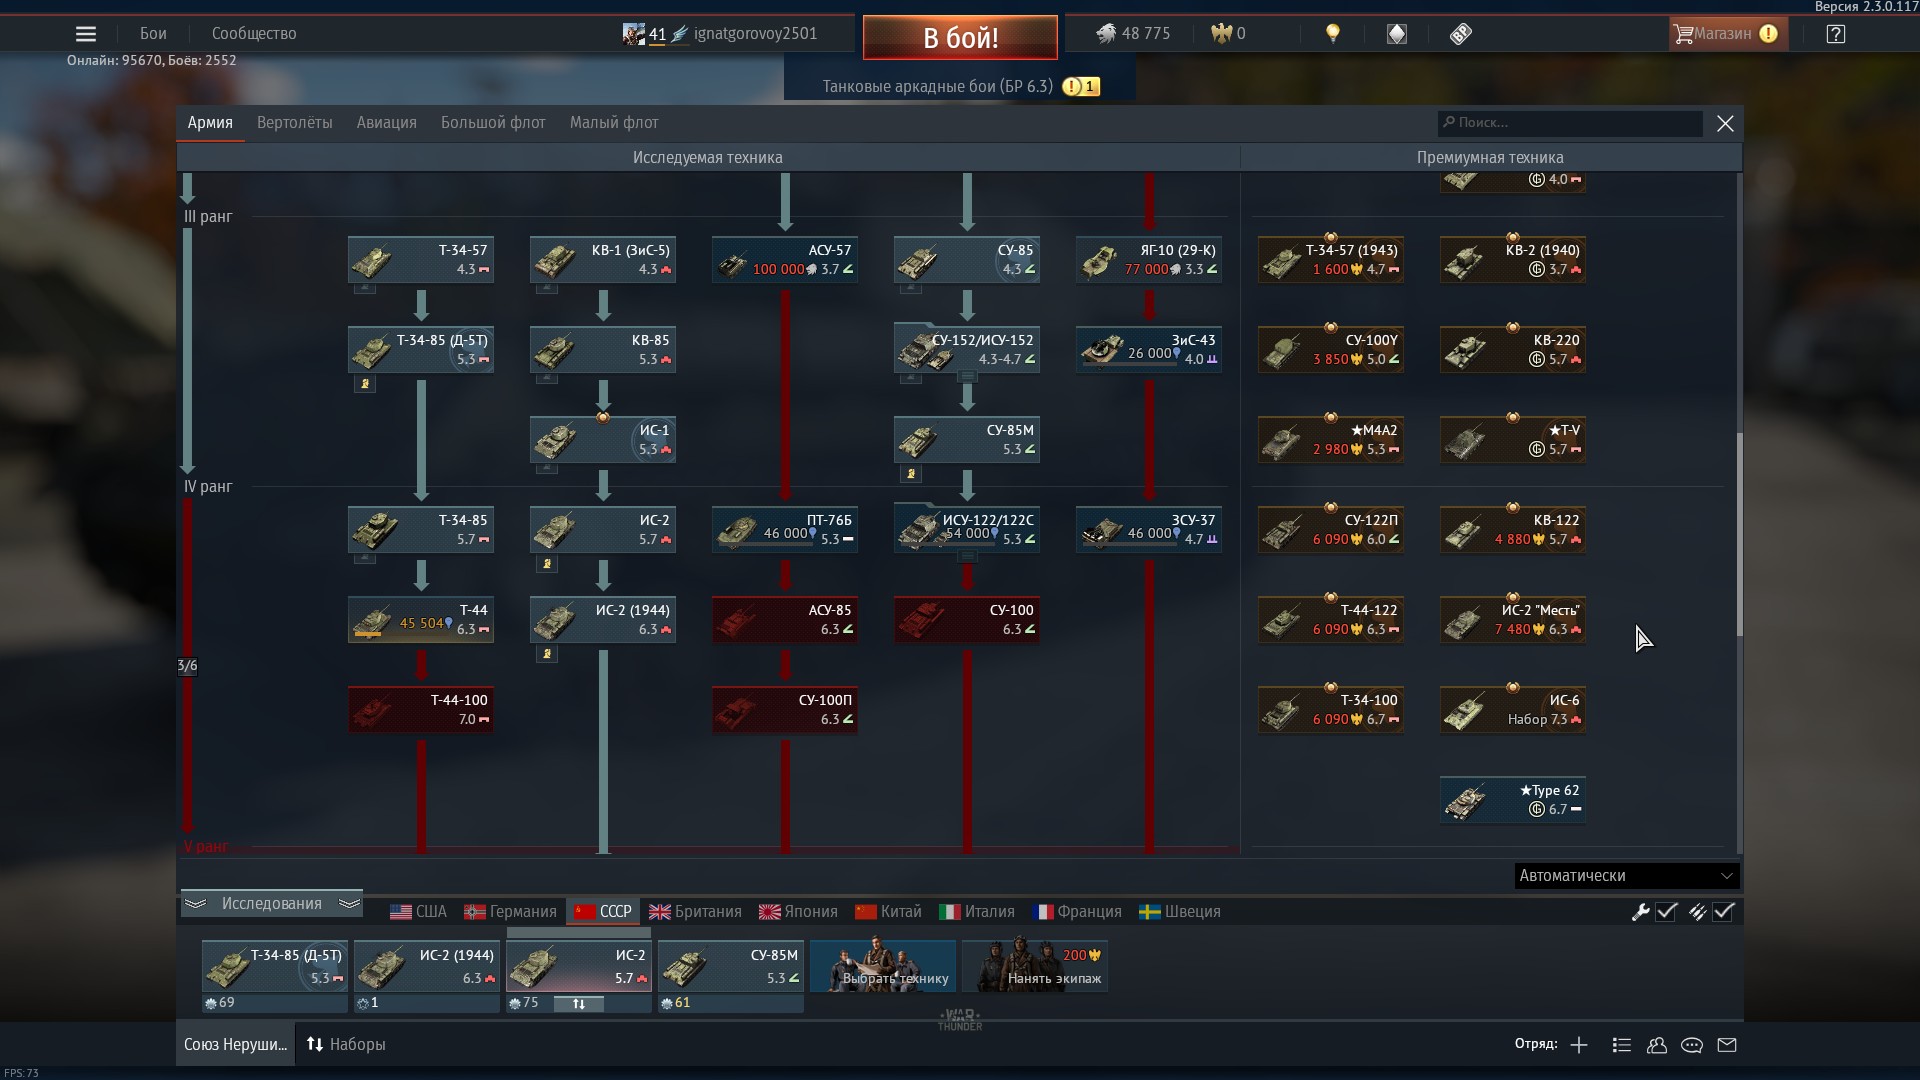Click the Silver Lions balance 48 775
1920x1080 pixels.
(1133, 34)
